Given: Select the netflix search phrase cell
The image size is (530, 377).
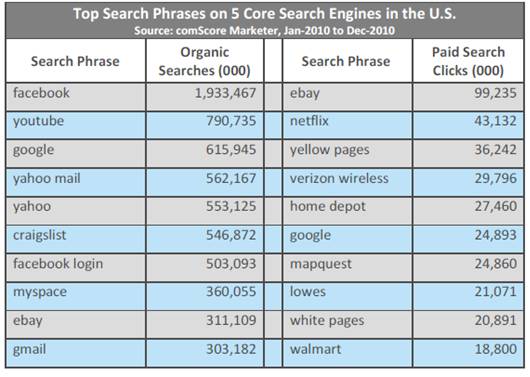Looking at the screenshot, I should 347,125.
